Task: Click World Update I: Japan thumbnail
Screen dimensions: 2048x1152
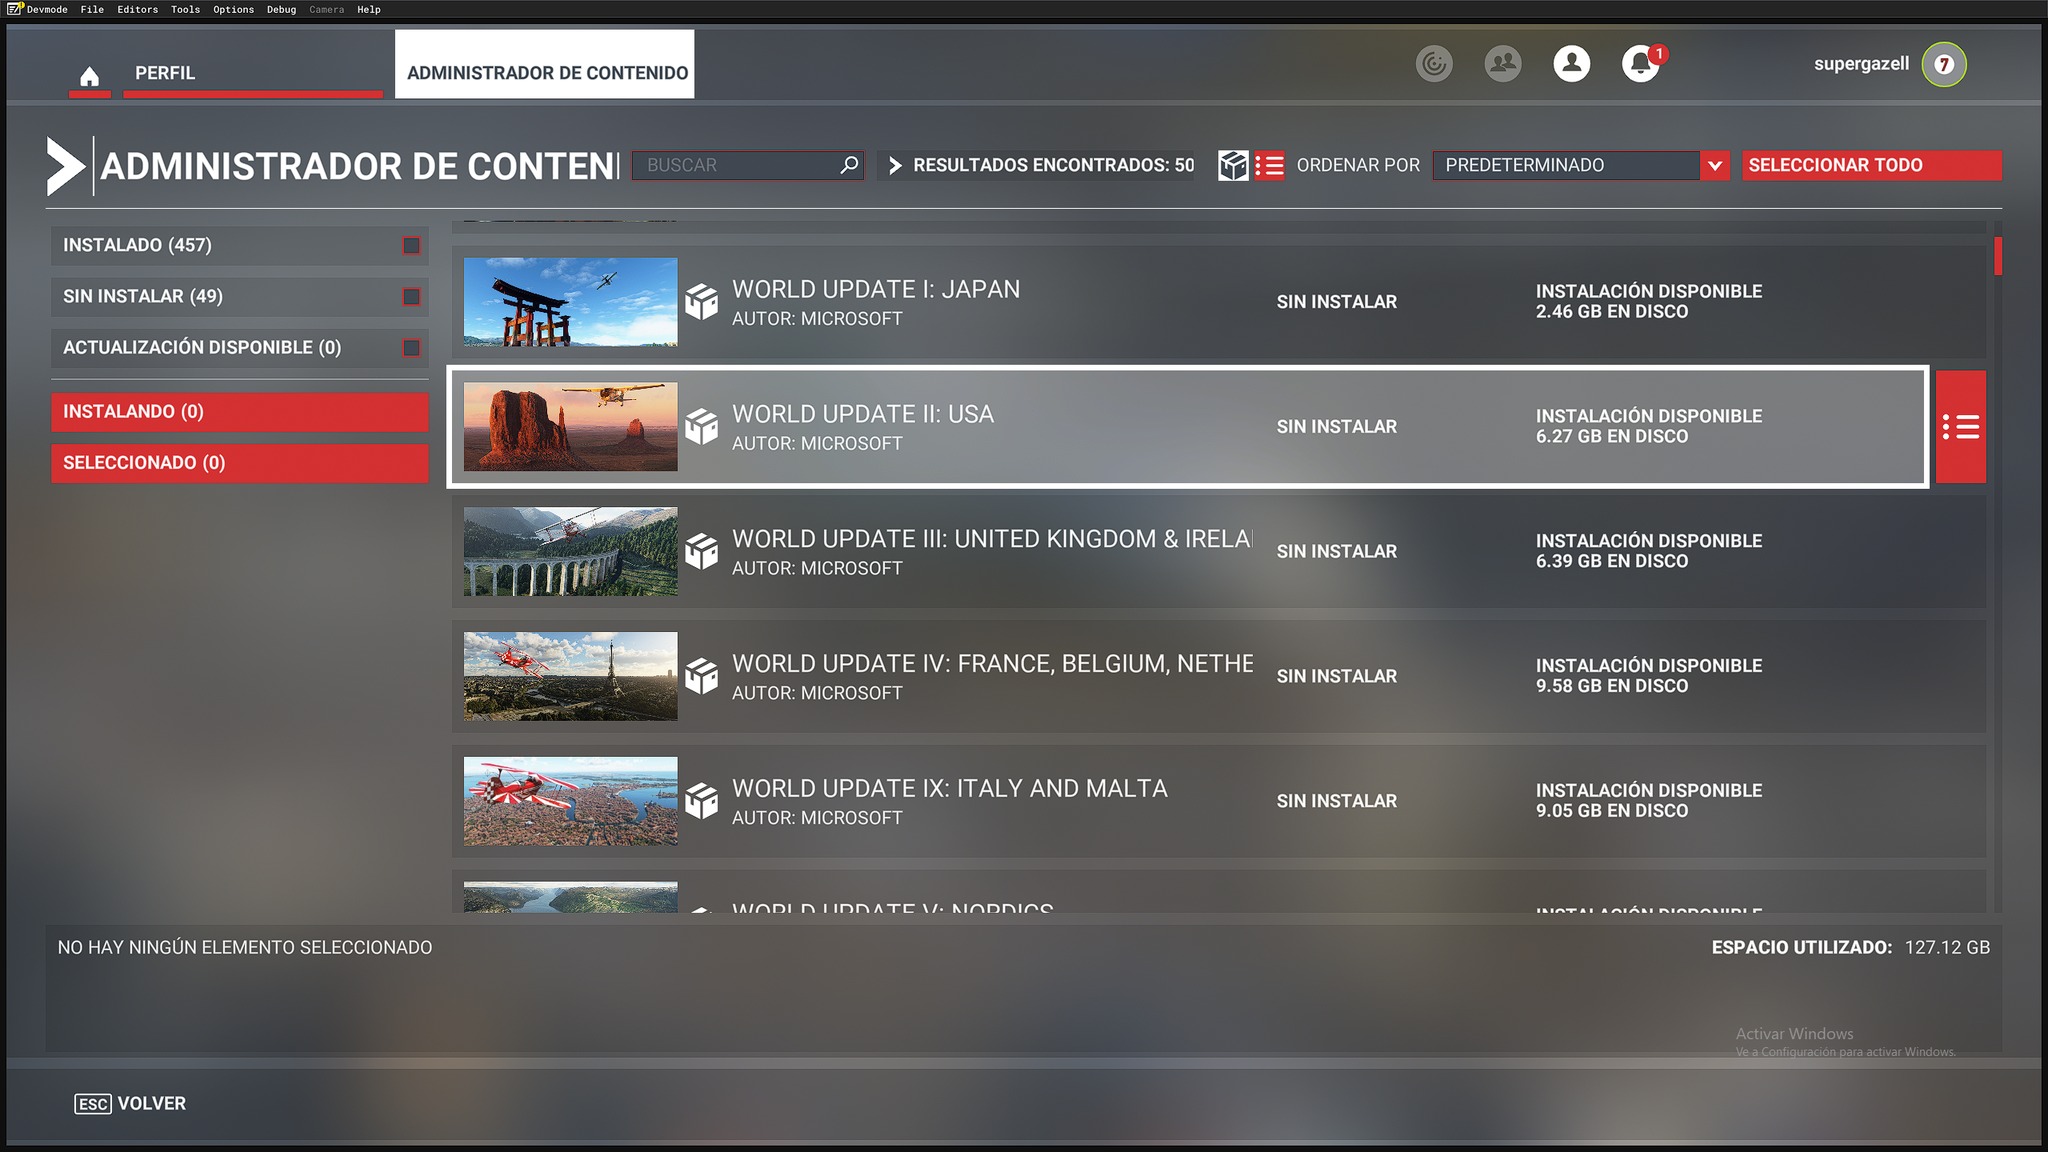Action: (570, 302)
